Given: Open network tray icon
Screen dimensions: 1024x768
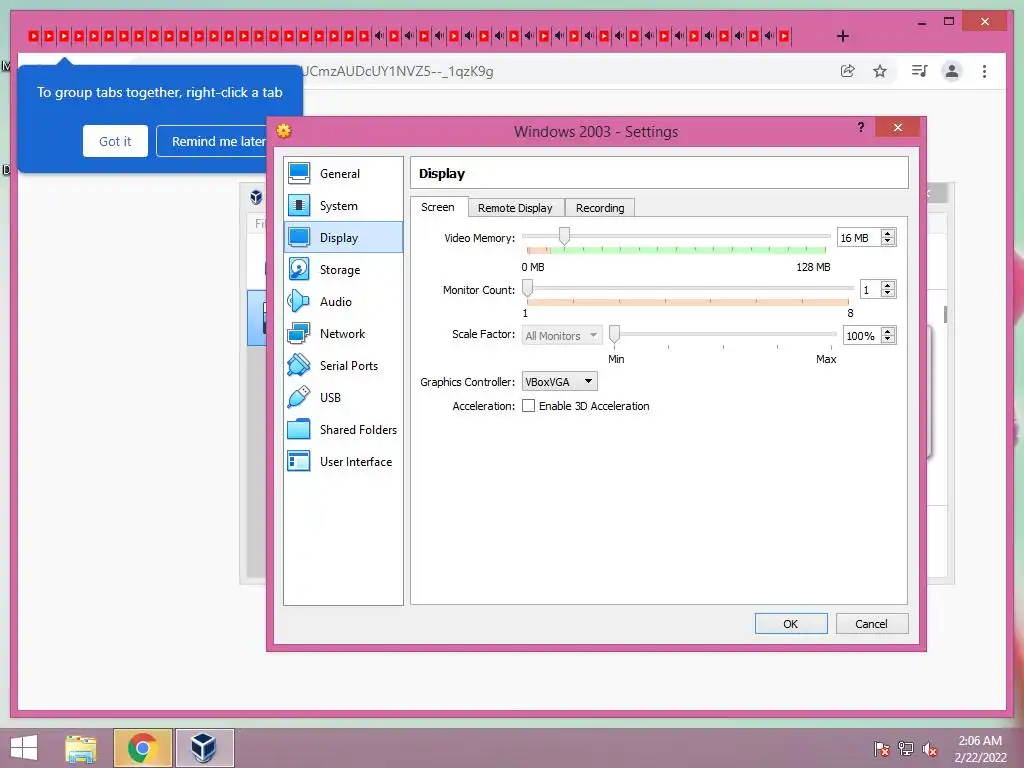Looking at the screenshot, I should click(x=906, y=749).
